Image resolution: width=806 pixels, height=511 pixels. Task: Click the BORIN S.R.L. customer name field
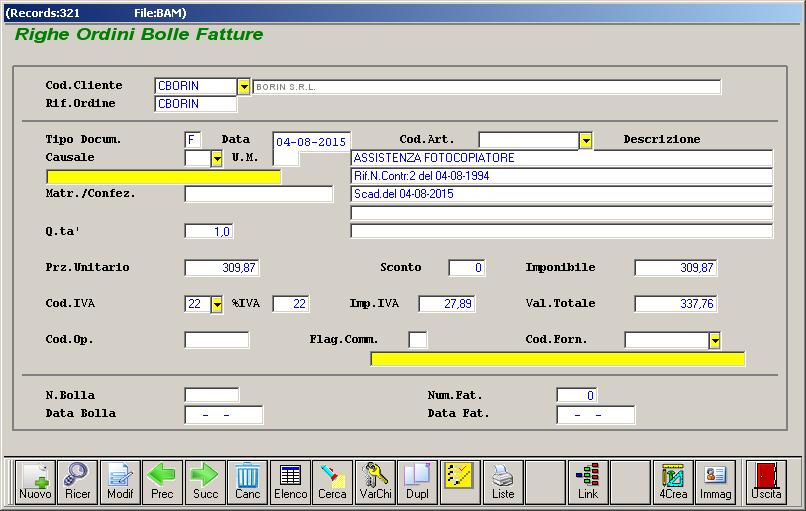[x=487, y=87]
